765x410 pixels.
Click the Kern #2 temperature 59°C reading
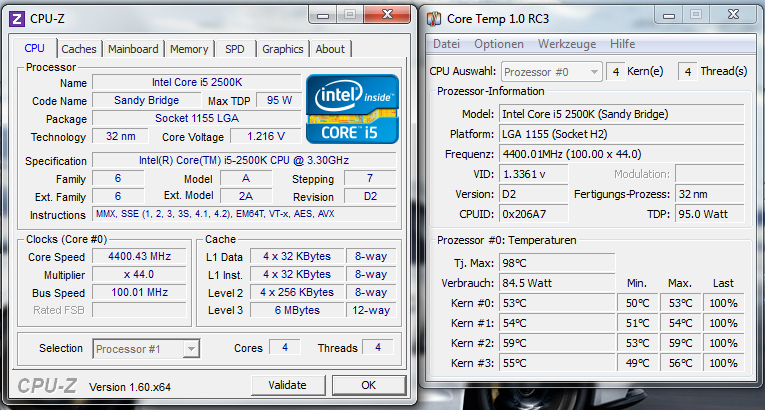click(557, 343)
